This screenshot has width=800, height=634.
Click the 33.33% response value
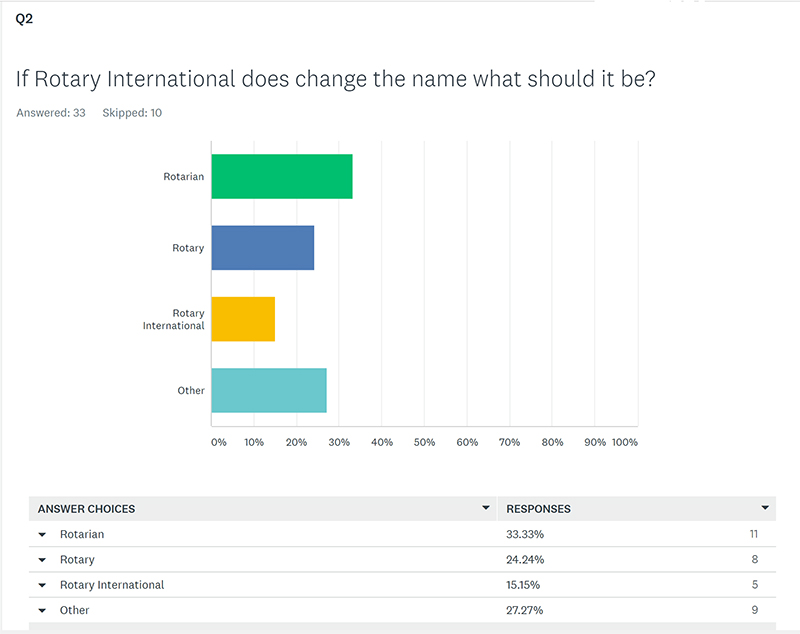coord(525,535)
